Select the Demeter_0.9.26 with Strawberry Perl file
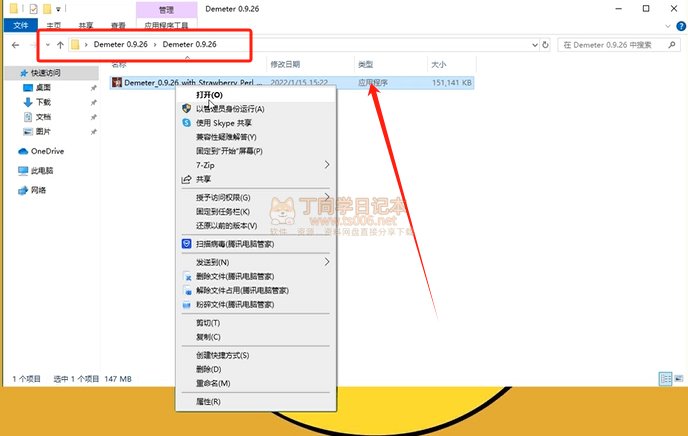688x436 pixels. click(x=292, y=82)
